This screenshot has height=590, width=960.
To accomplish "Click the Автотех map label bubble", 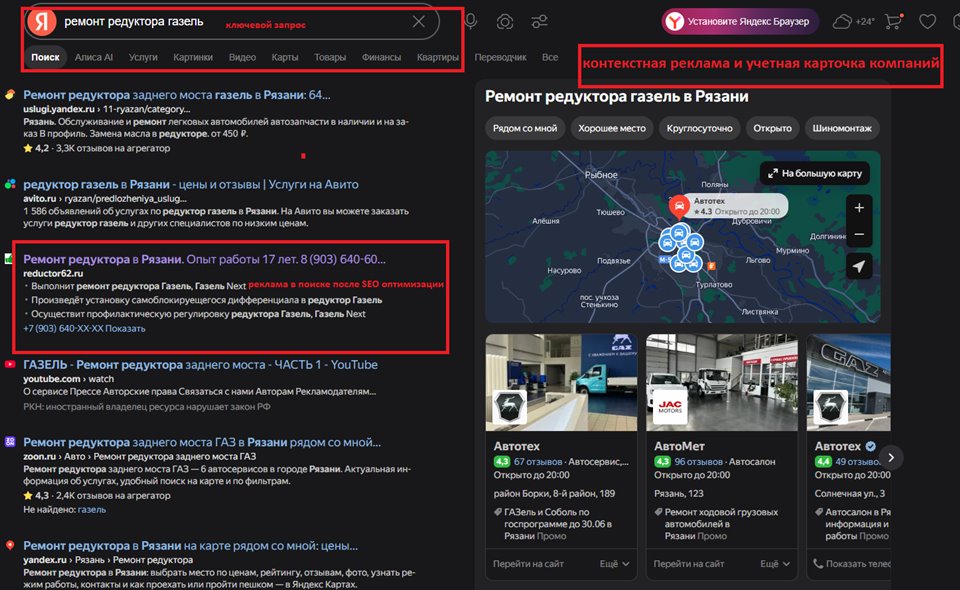I will tap(737, 206).
